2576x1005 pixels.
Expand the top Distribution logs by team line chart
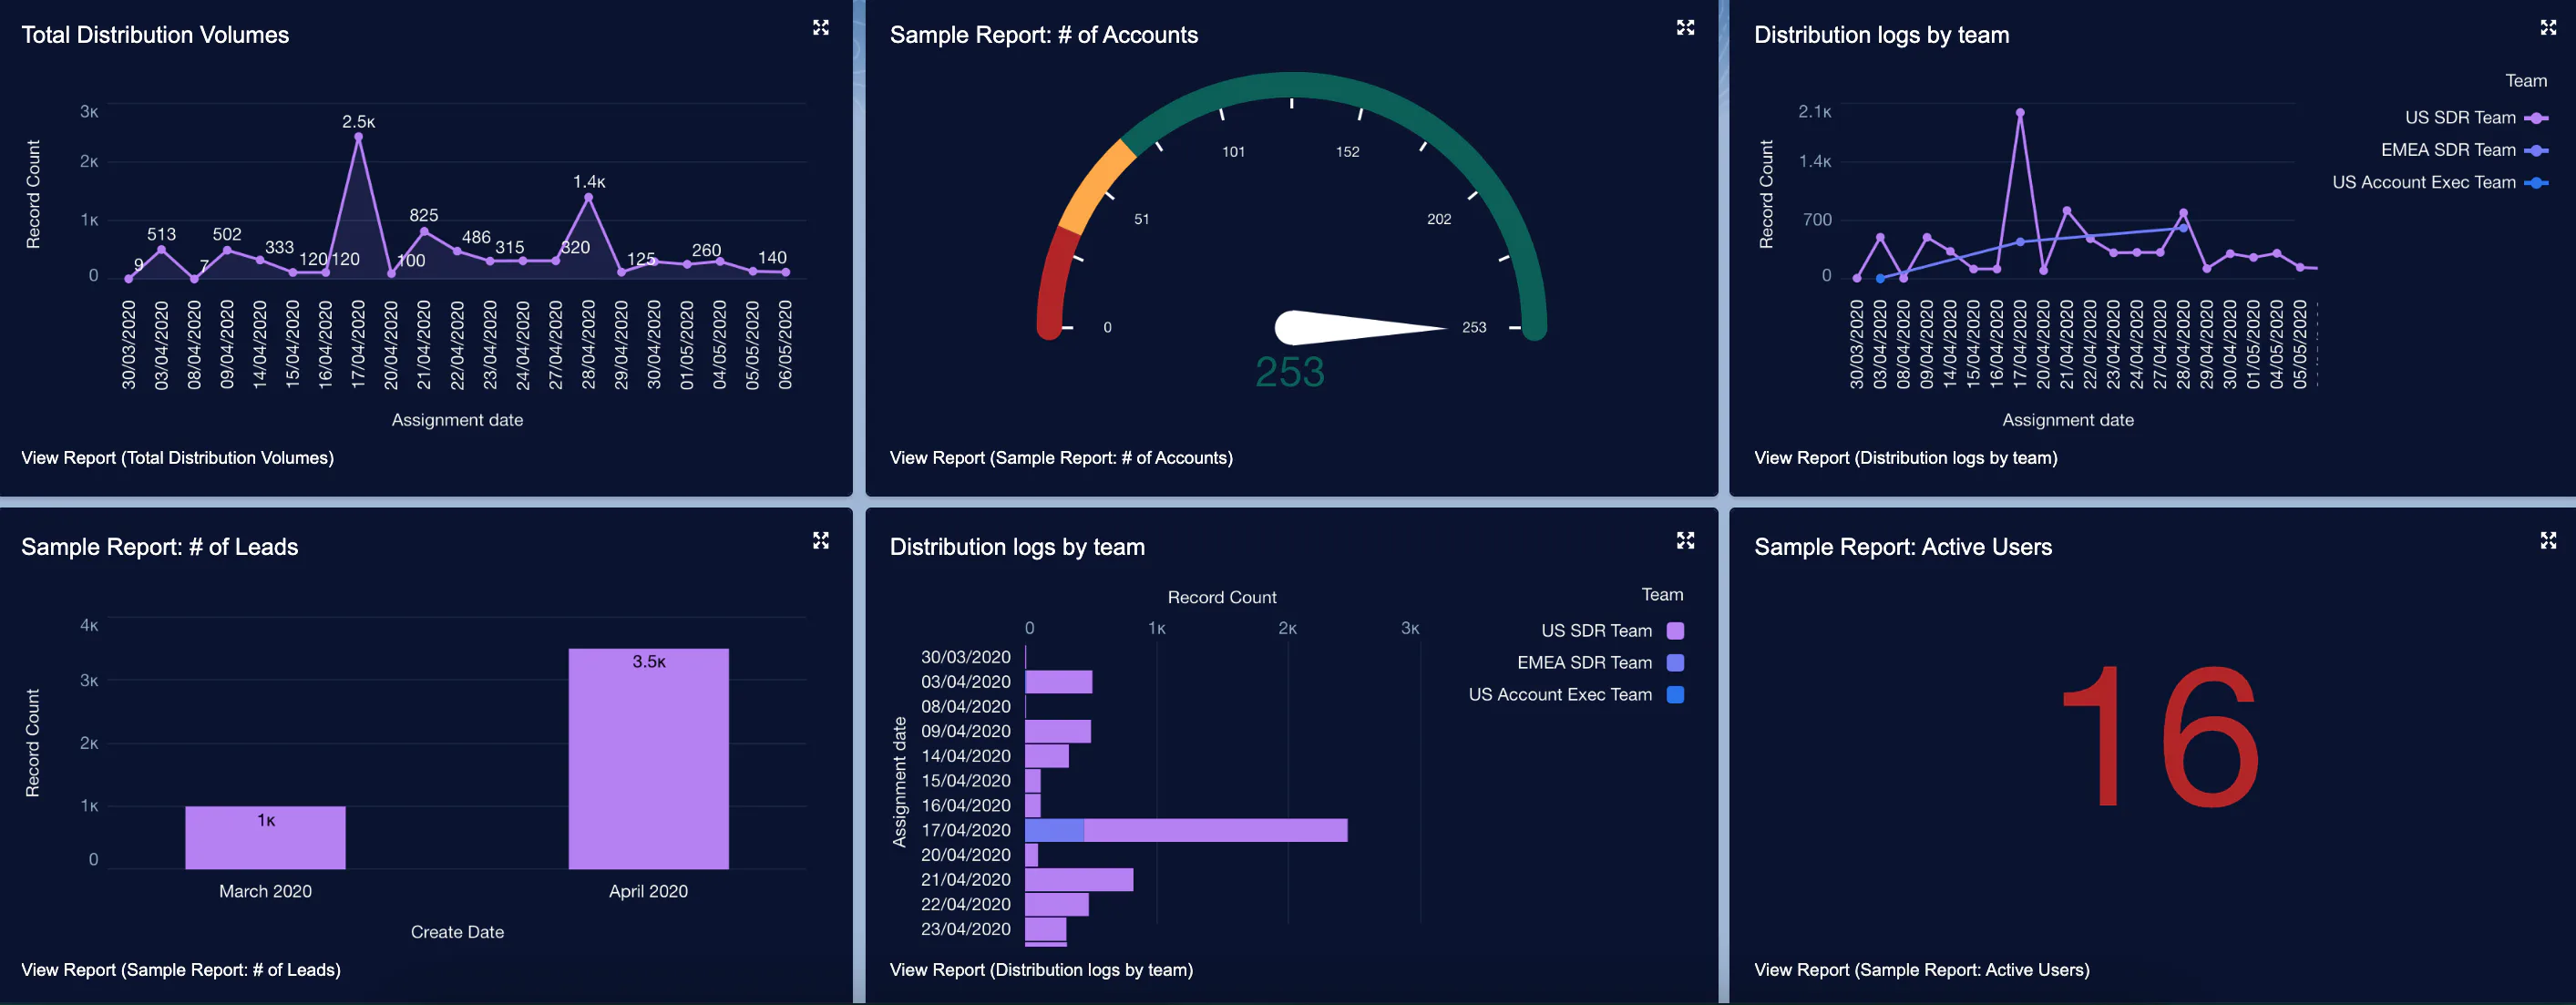2548,28
